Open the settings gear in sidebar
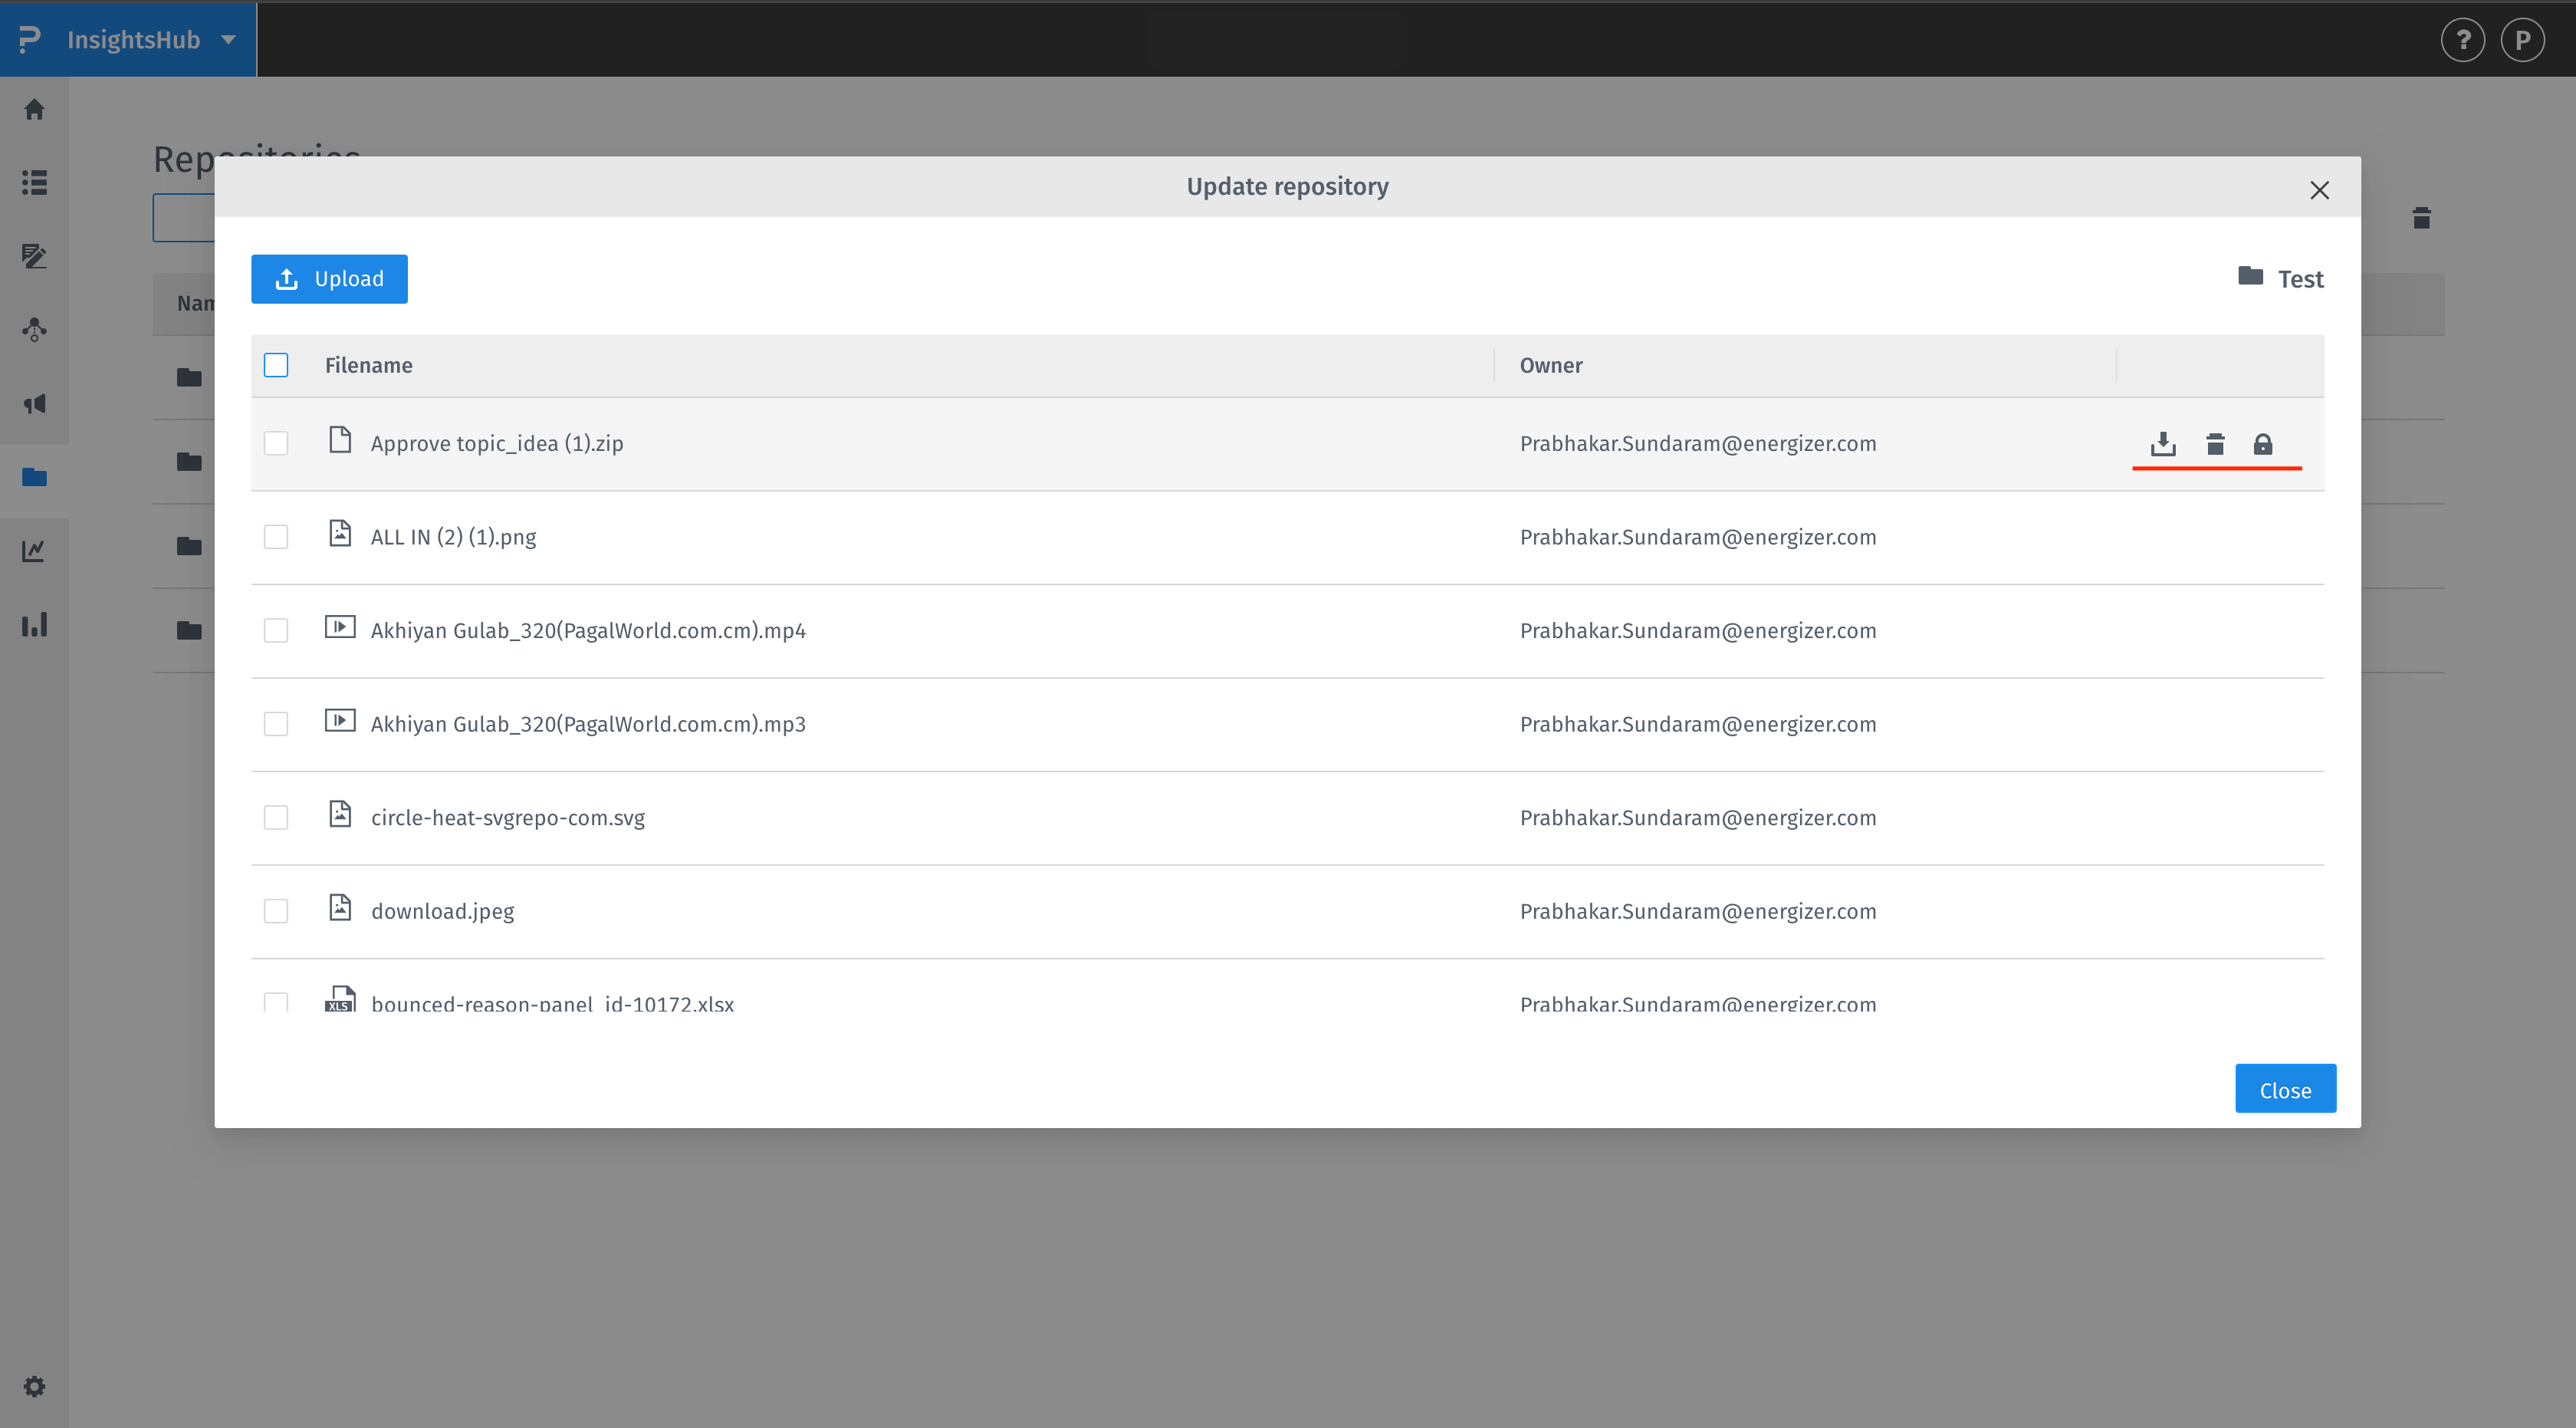 (34, 1386)
